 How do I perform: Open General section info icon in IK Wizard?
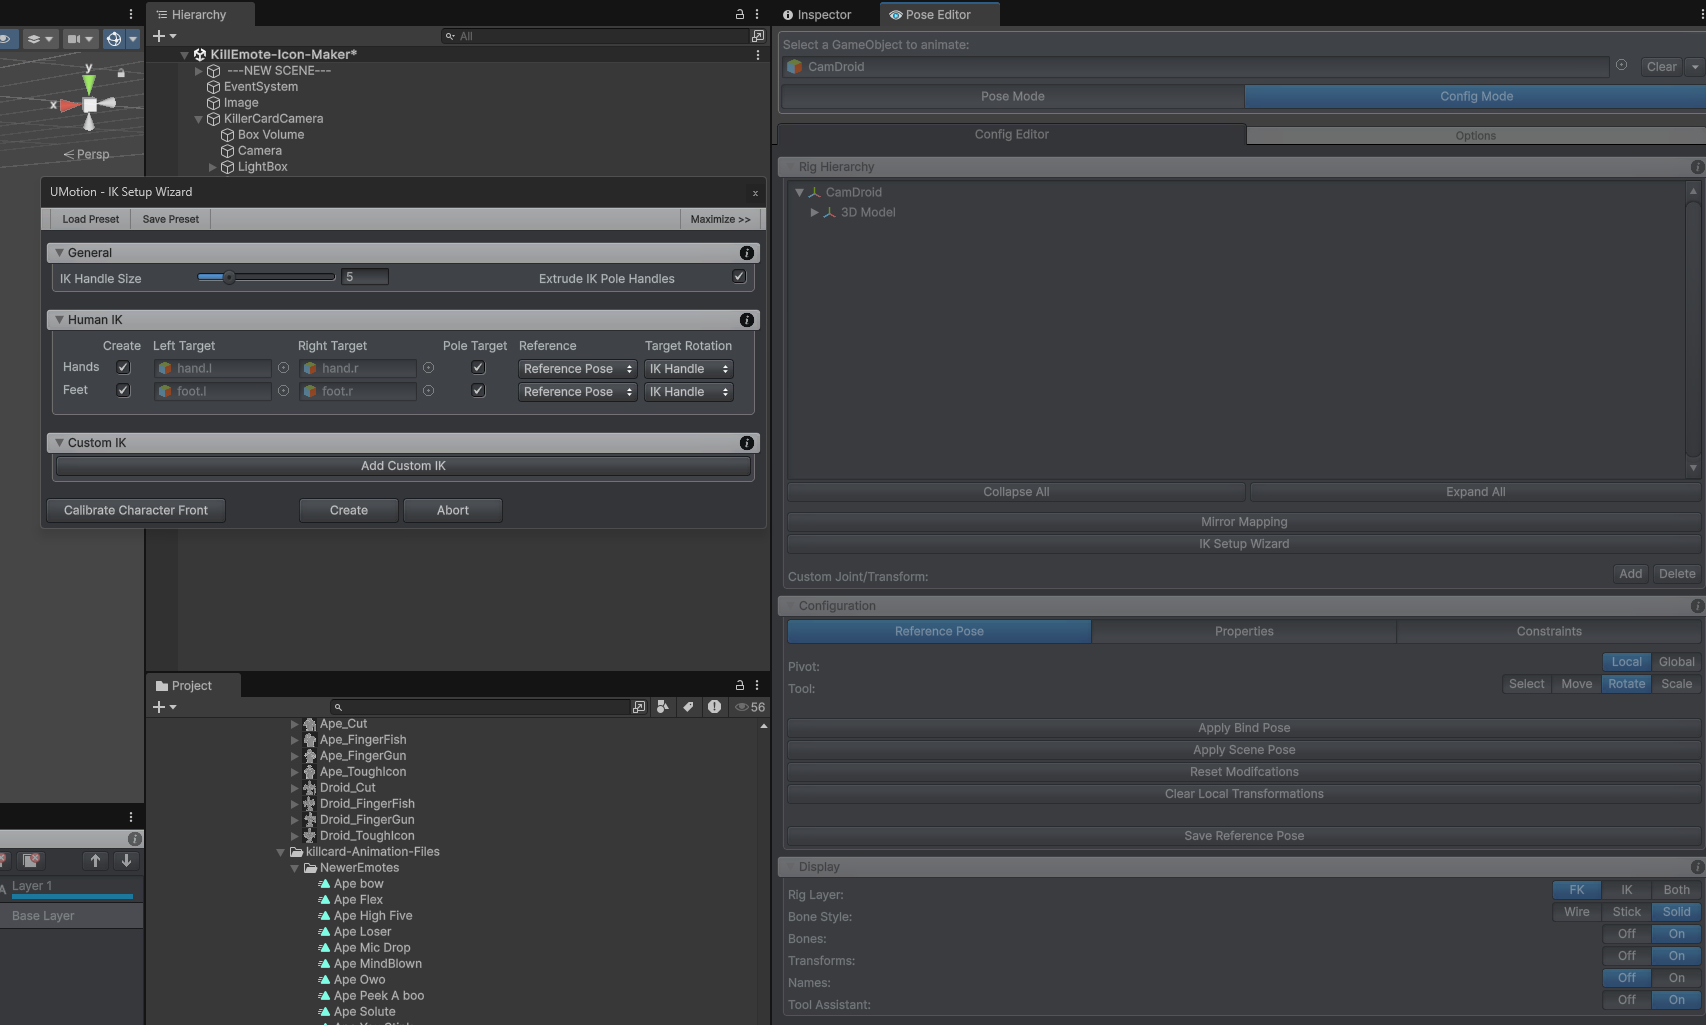click(746, 253)
